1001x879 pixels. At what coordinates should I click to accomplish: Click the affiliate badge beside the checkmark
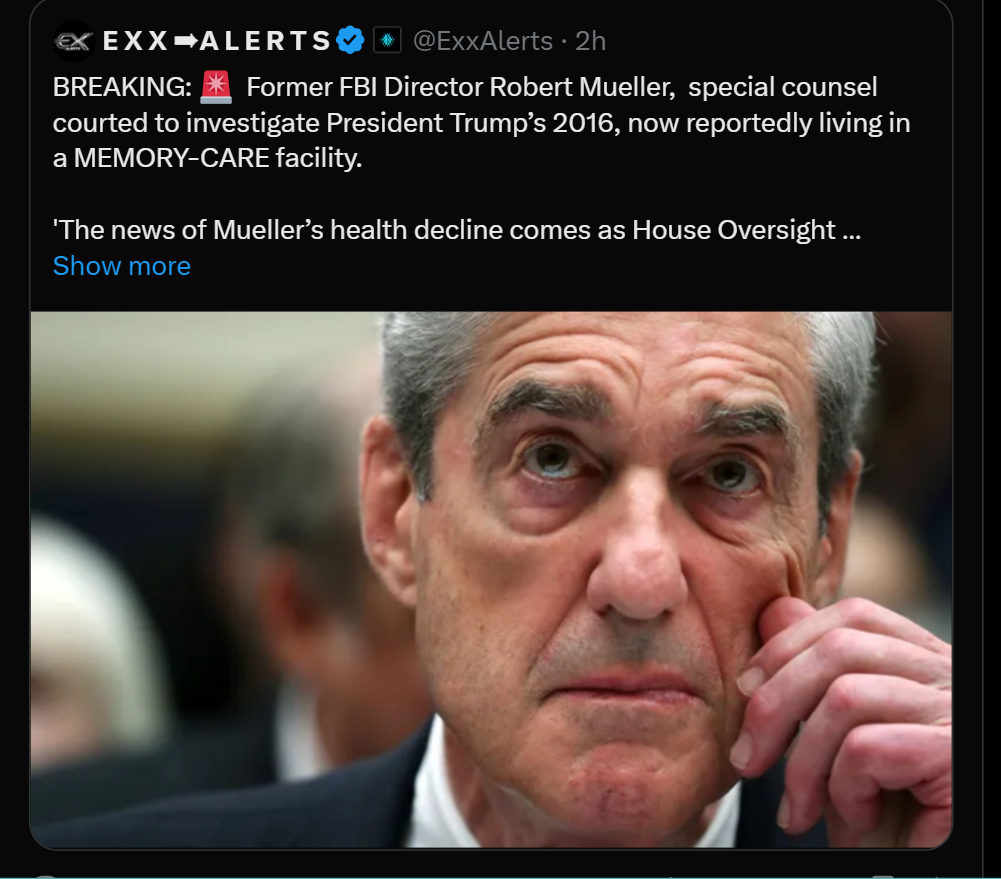coord(387,41)
